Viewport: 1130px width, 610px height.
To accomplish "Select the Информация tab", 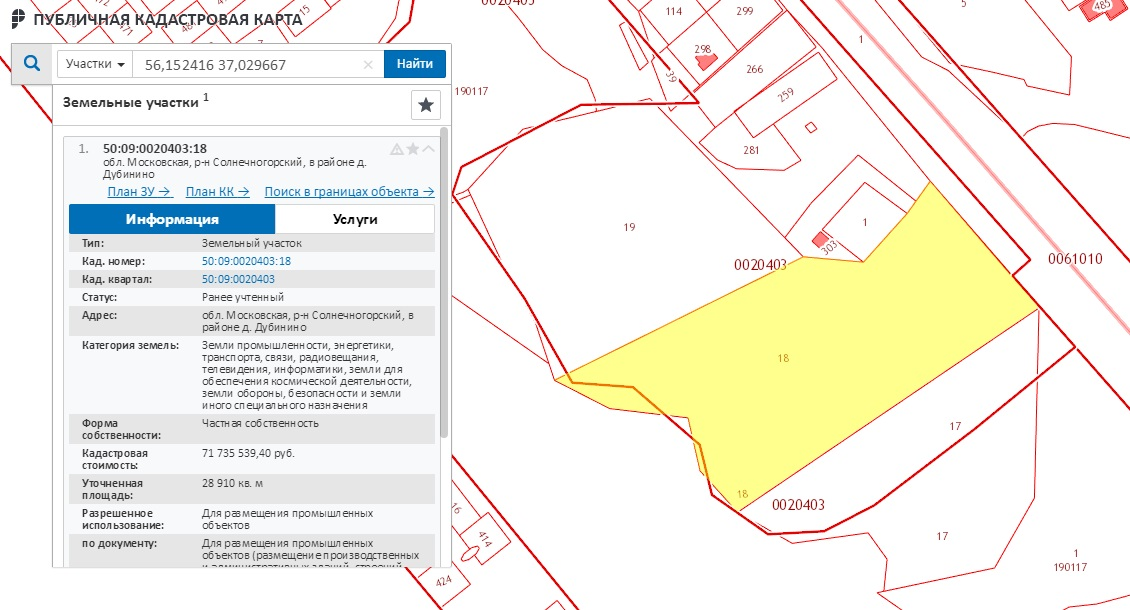I will tap(172, 219).
